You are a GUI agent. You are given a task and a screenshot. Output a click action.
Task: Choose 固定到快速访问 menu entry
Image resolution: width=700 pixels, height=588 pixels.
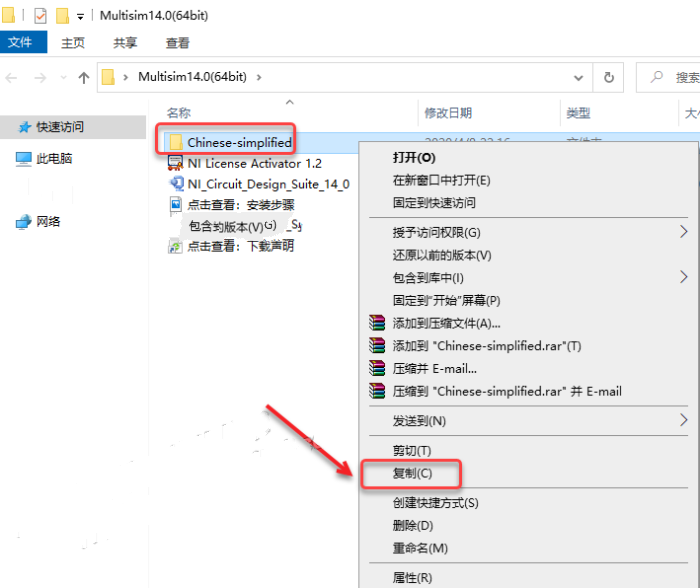(434, 203)
